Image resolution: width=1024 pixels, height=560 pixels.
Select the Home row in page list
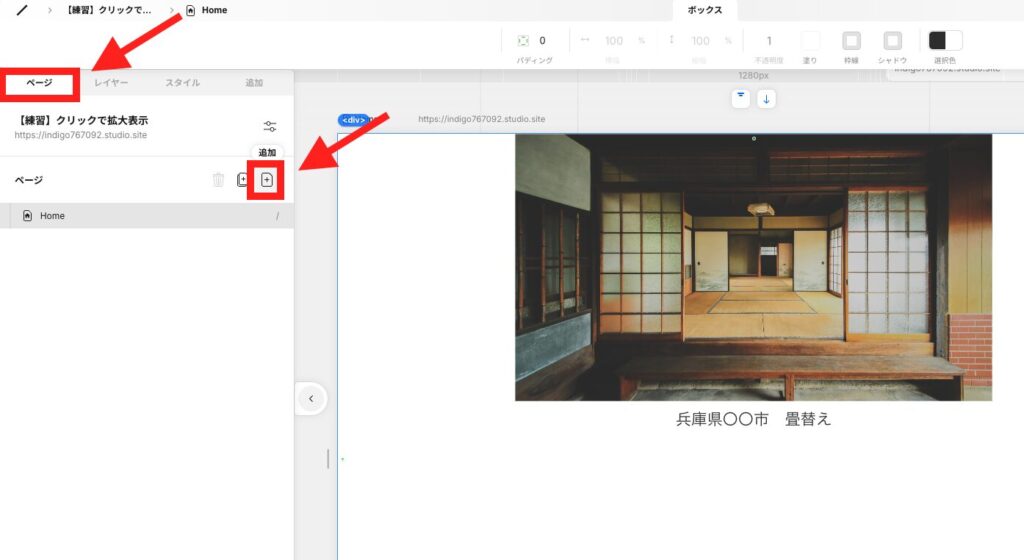[x=147, y=215]
